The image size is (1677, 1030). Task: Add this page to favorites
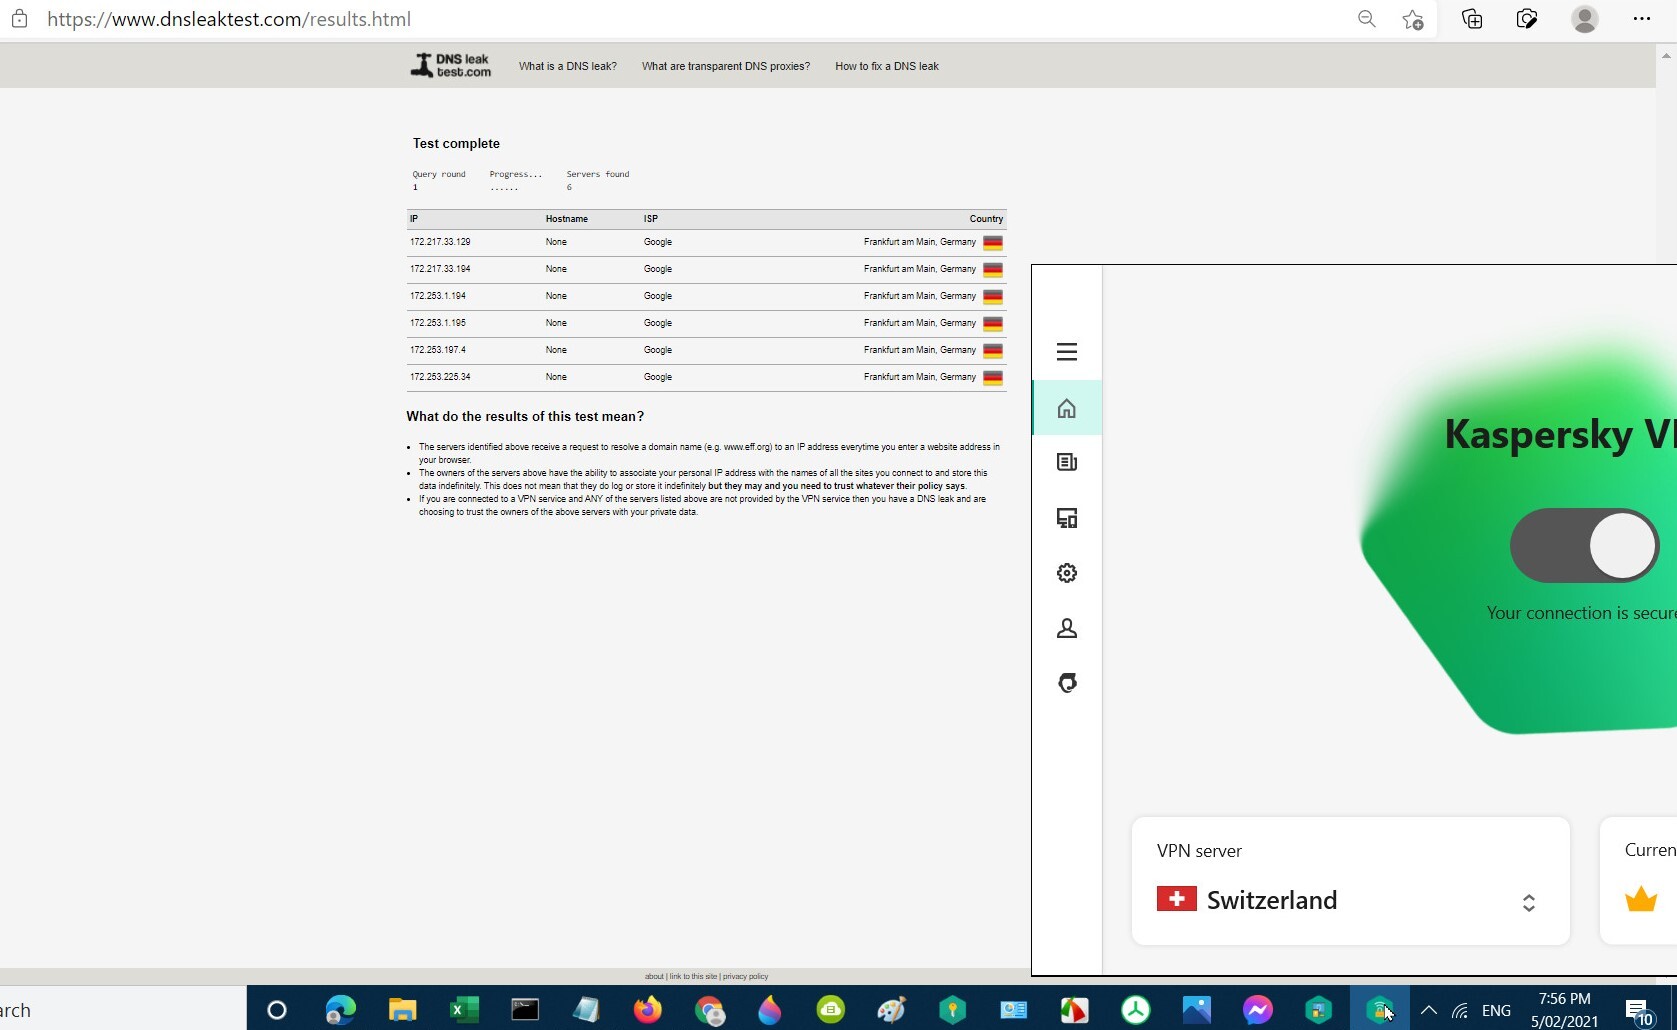click(x=1413, y=19)
